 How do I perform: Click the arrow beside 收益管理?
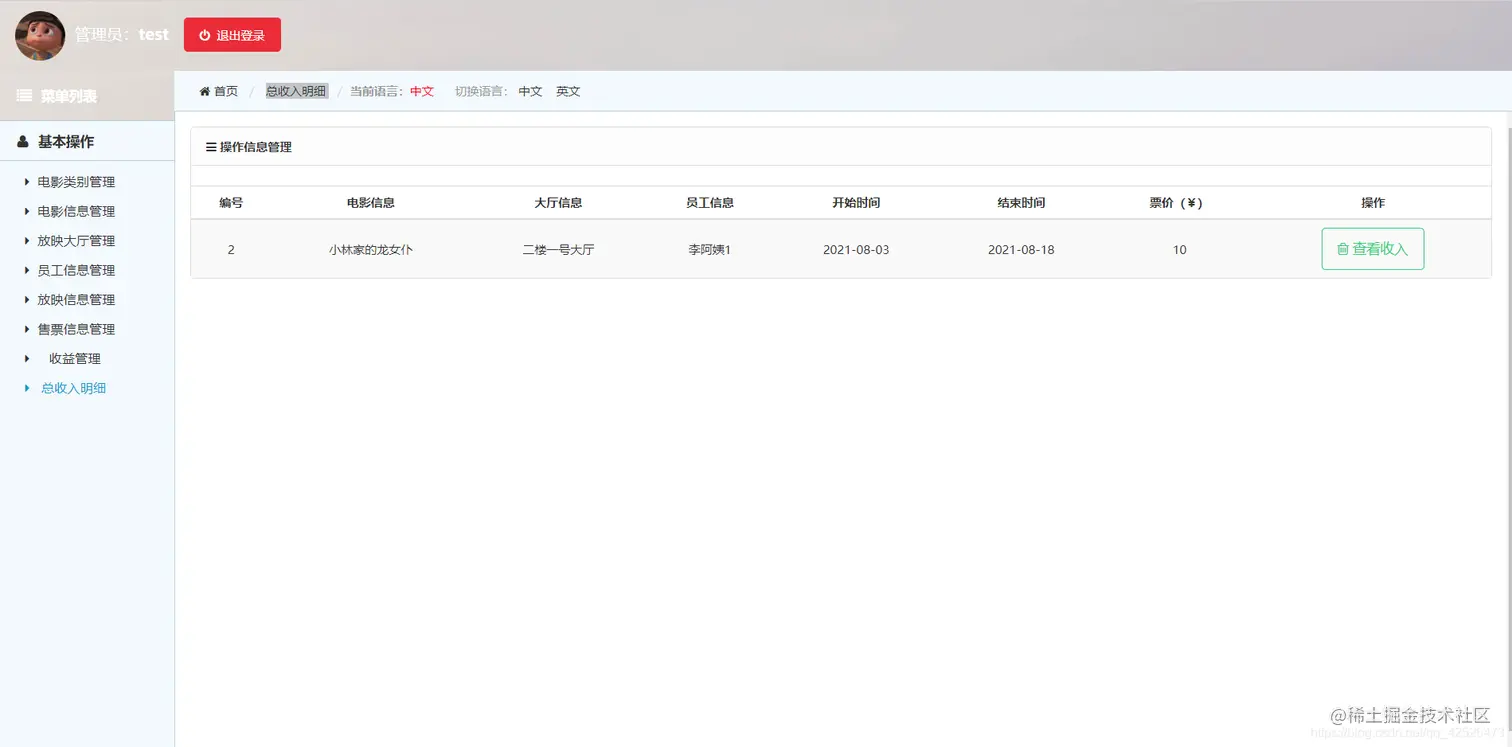[x=27, y=359]
